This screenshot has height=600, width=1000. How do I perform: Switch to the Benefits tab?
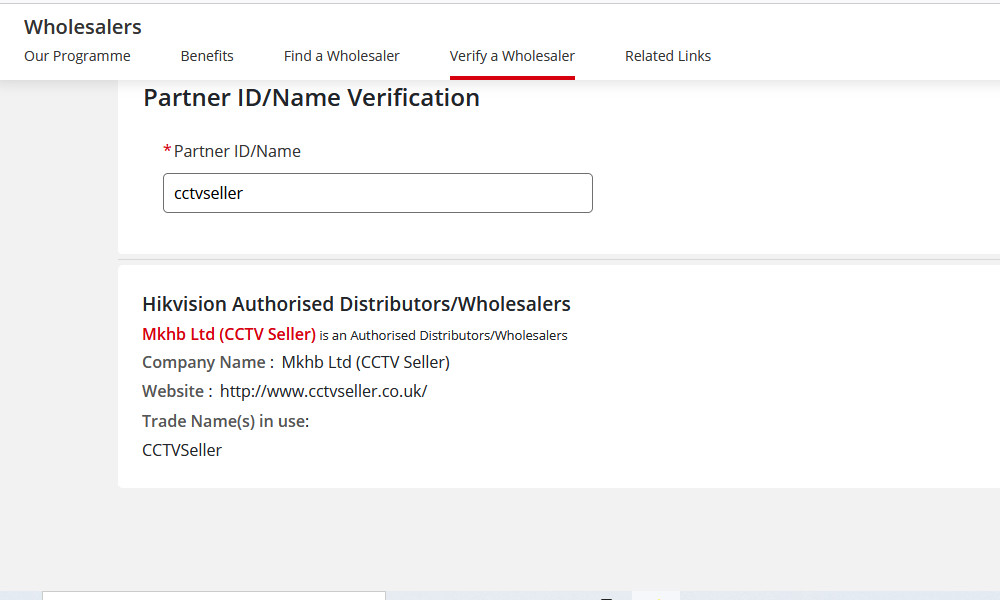click(x=207, y=56)
